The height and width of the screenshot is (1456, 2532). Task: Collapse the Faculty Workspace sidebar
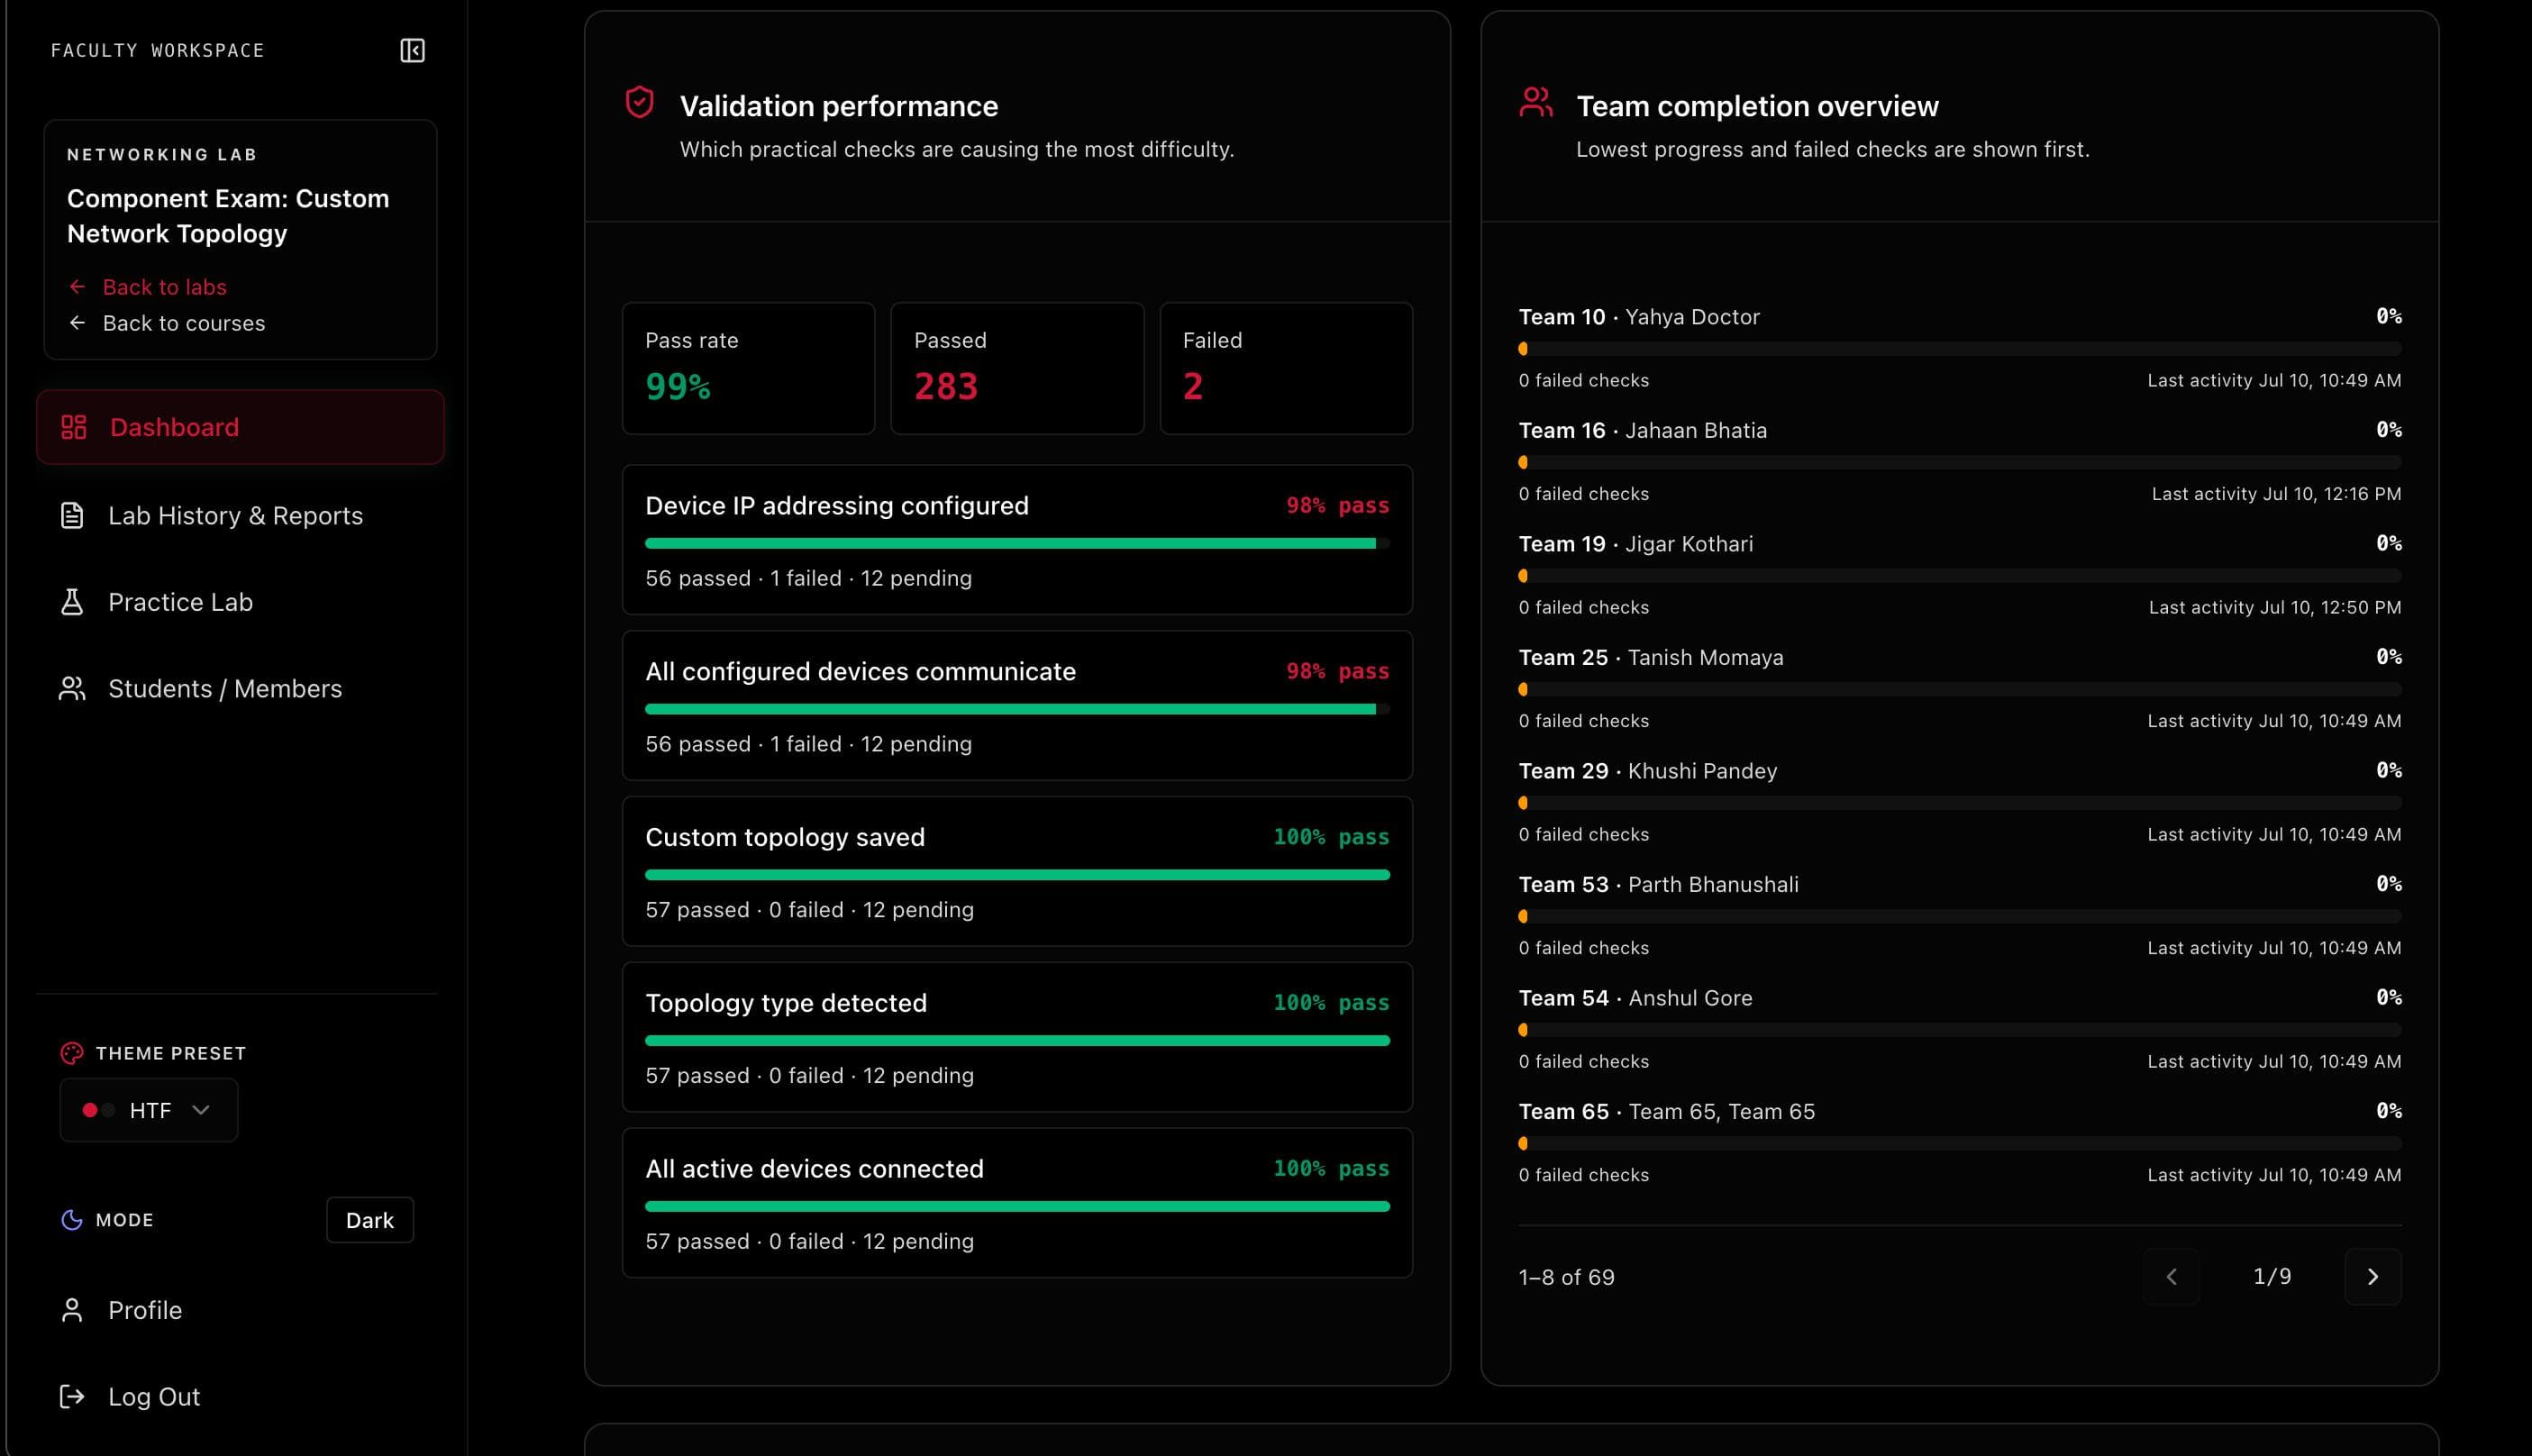tap(412, 50)
